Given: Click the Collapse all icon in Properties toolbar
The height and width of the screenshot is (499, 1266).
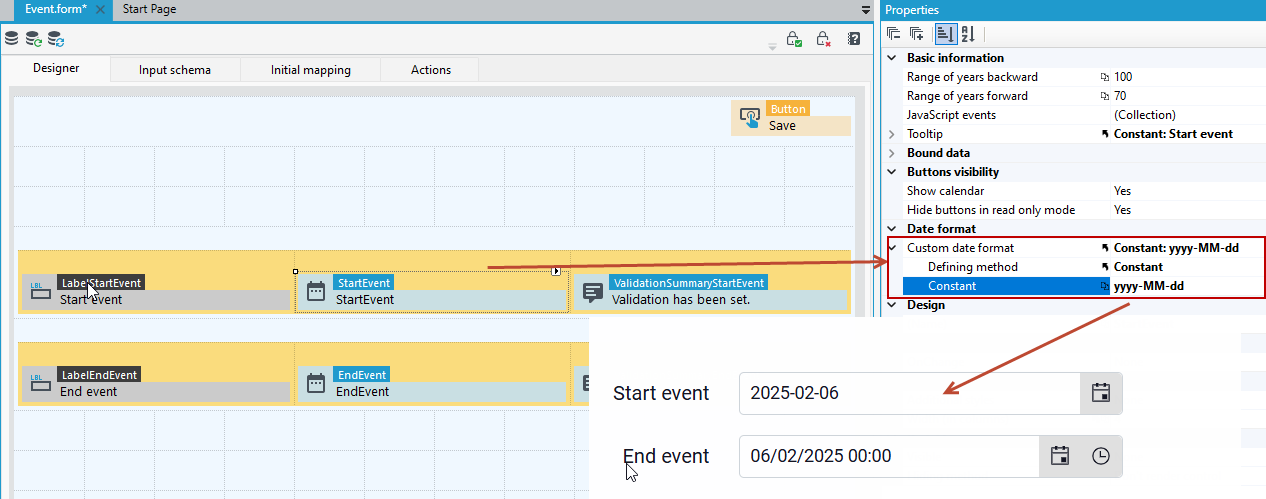Looking at the screenshot, I should click(x=894, y=34).
